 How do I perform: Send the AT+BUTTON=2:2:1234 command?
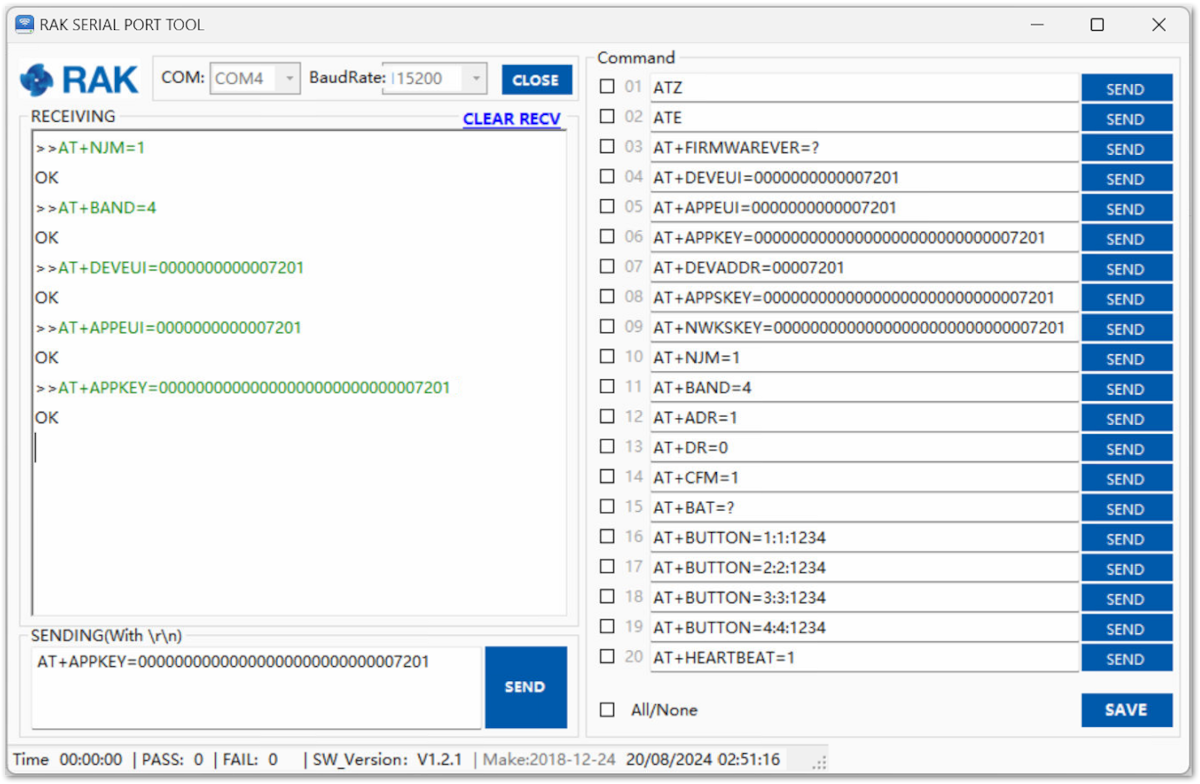[x=1126, y=569]
